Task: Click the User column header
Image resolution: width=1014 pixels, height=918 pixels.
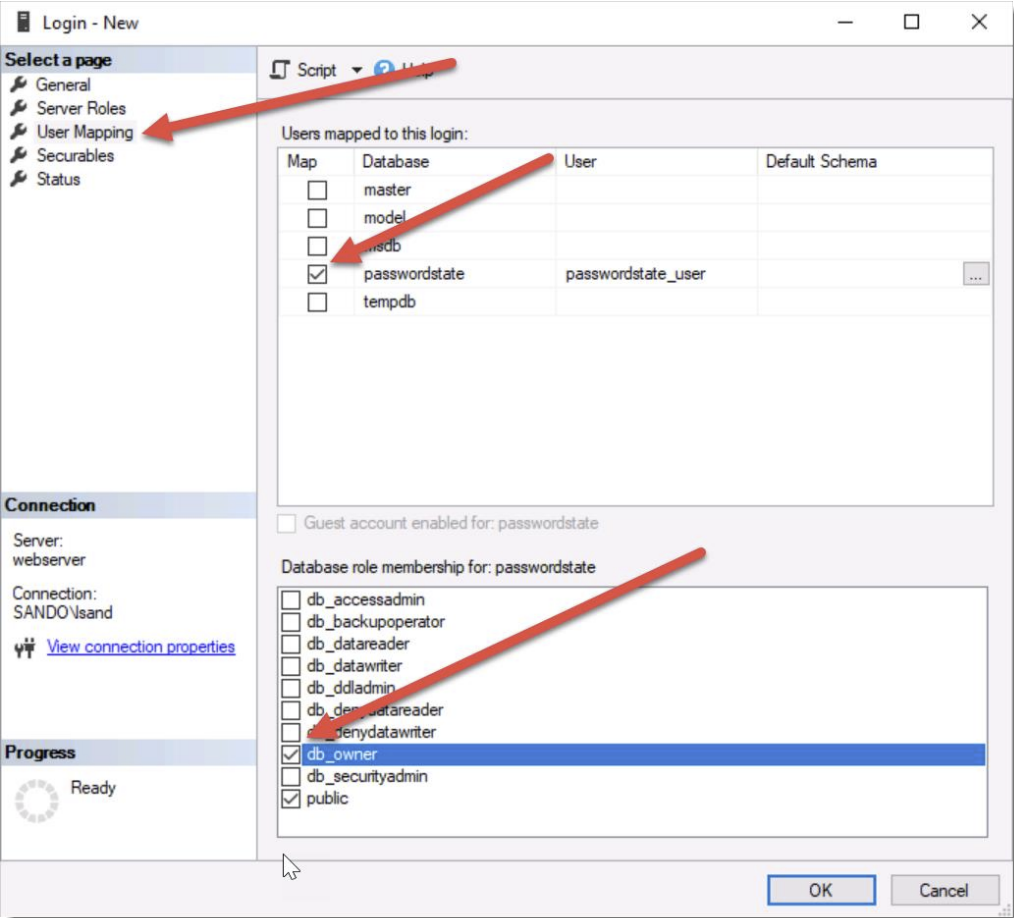Action: pos(656,162)
